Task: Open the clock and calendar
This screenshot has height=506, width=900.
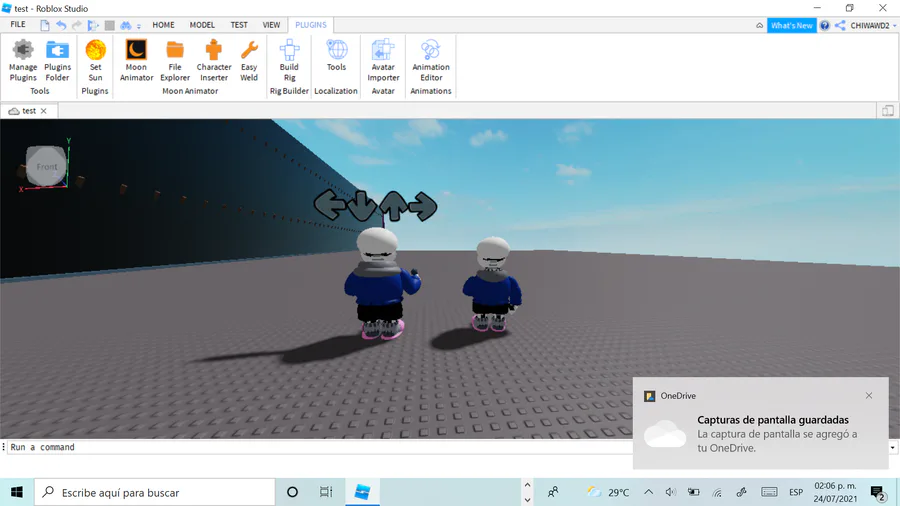Action: point(835,492)
